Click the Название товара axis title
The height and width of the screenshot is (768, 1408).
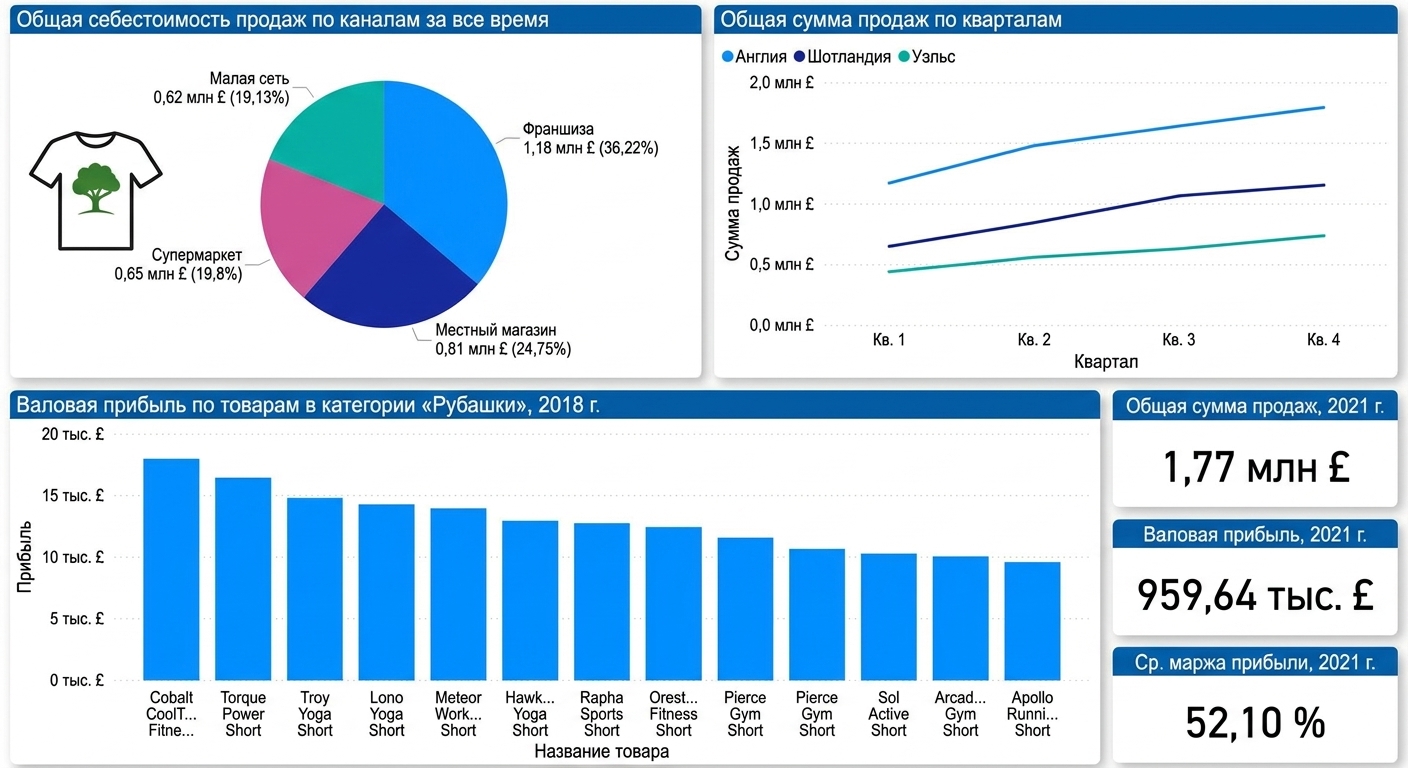[601, 752]
